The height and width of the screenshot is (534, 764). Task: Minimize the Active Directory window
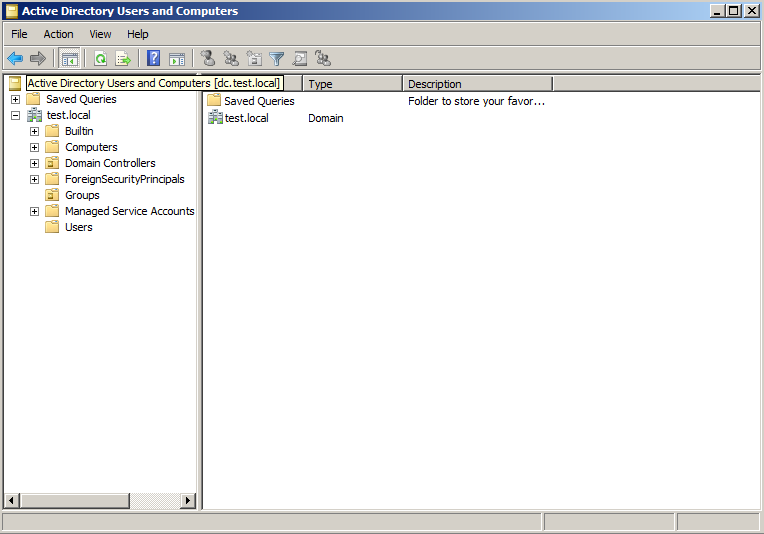click(716, 11)
